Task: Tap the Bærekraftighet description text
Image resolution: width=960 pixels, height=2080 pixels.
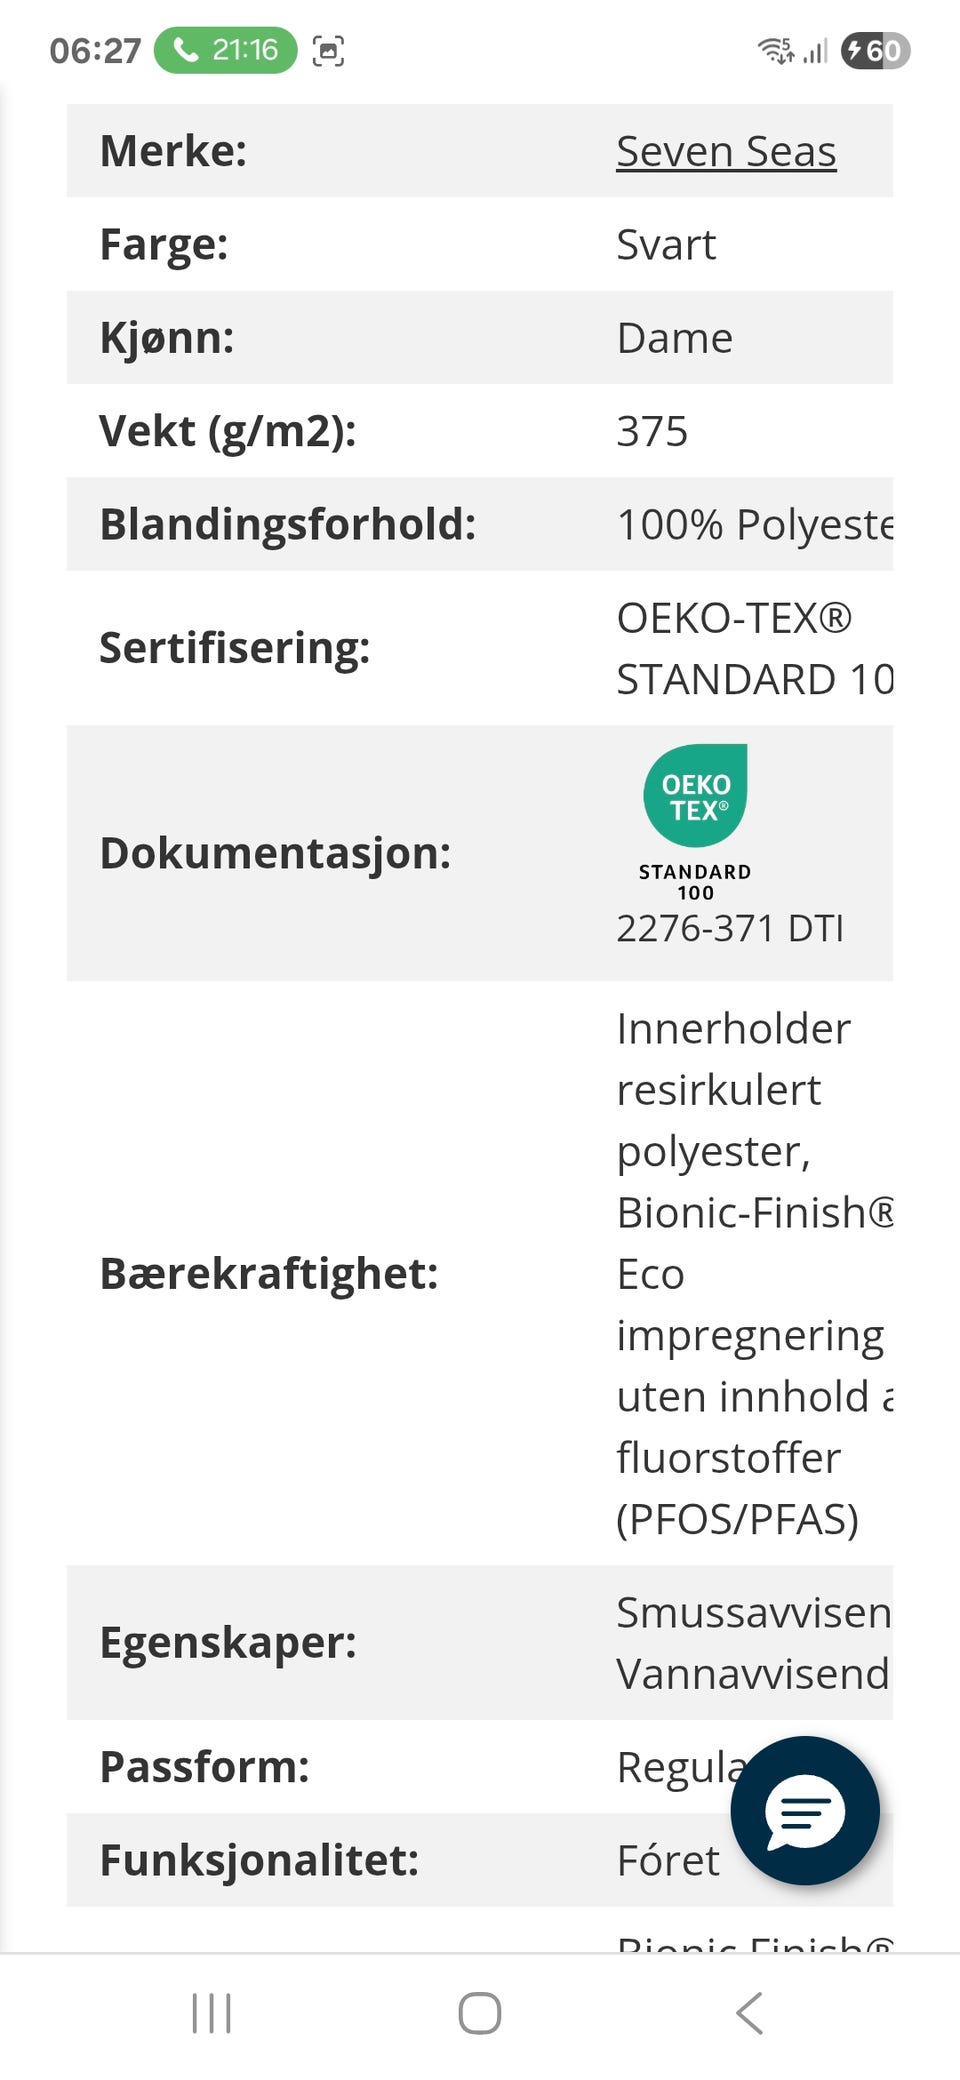Action: 755,1274
